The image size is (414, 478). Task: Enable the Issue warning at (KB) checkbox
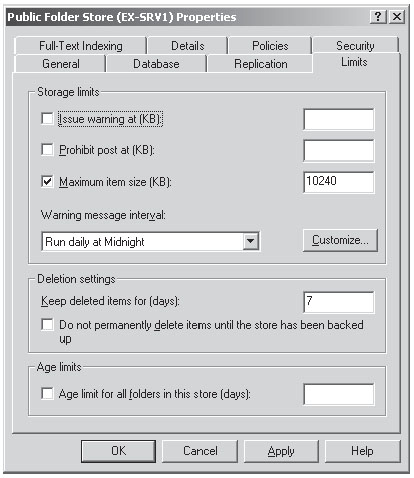pos(47,118)
